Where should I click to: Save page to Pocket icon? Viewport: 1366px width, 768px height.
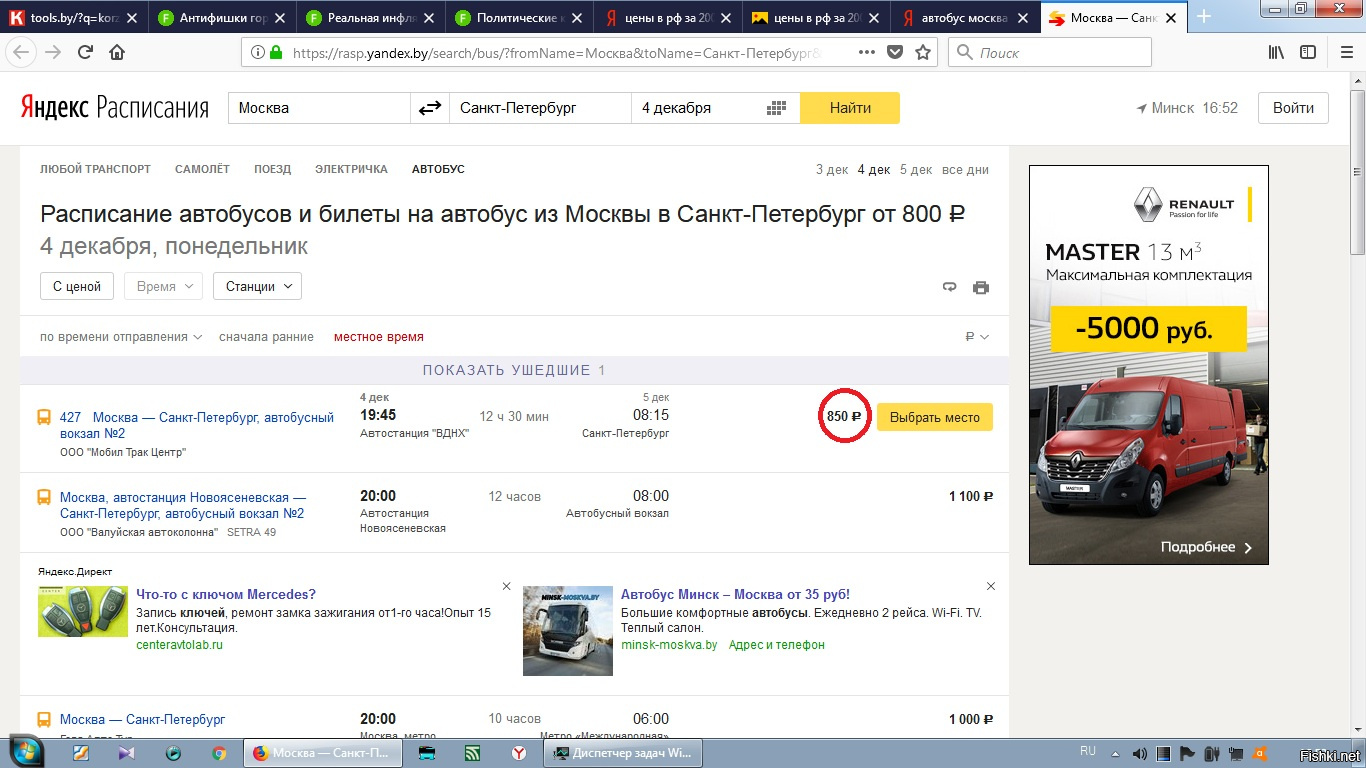click(x=895, y=52)
